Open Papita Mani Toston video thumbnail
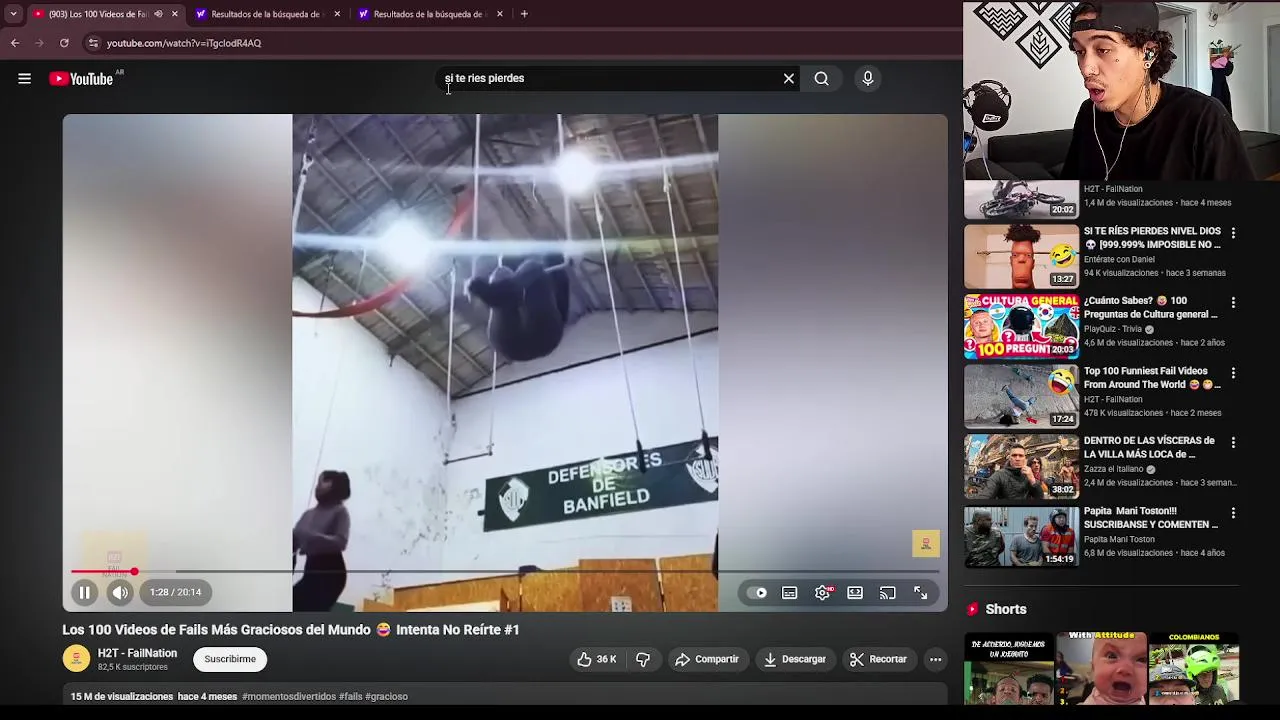Image resolution: width=1280 pixels, height=720 pixels. pyautogui.click(x=1021, y=536)
